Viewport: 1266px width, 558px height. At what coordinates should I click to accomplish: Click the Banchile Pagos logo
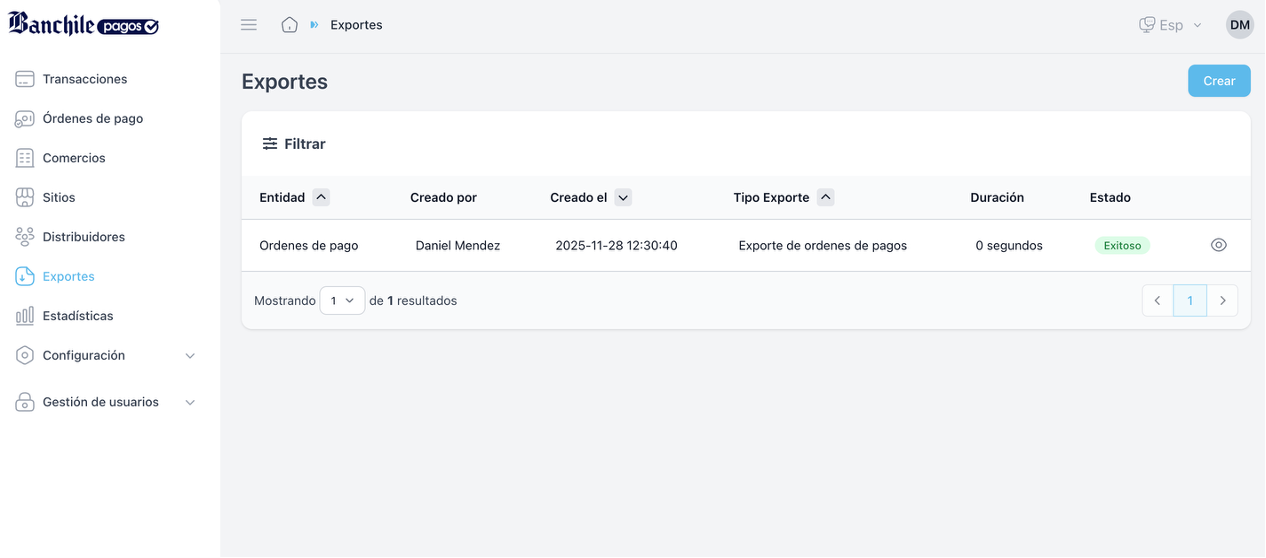83,24
